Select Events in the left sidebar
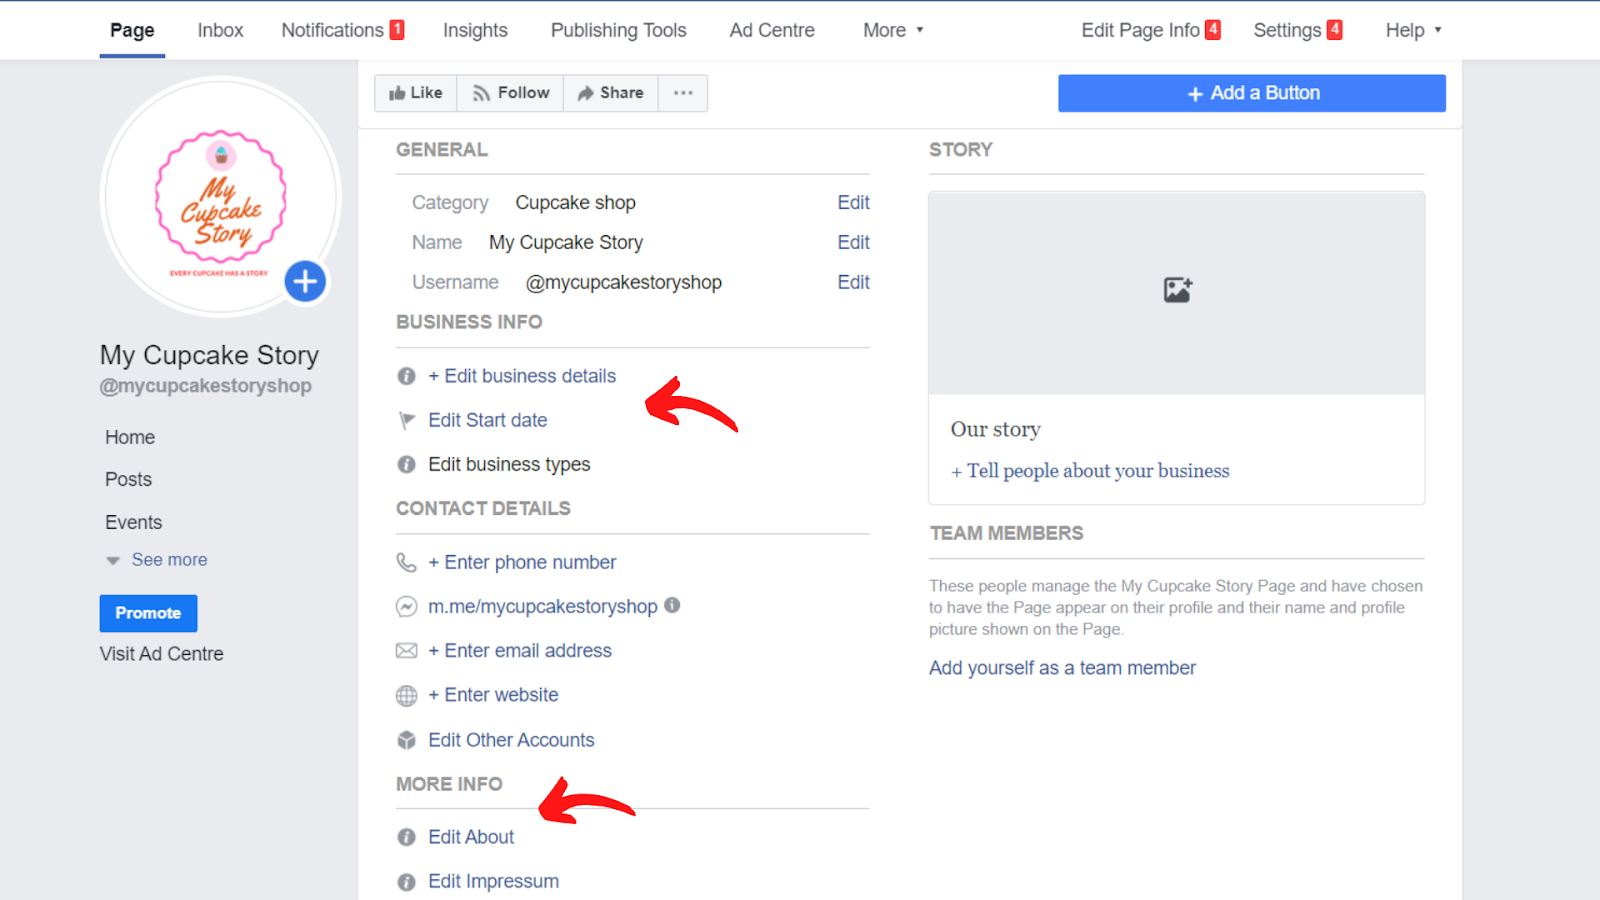1600x900 pixels. click(x=134, y=523)
